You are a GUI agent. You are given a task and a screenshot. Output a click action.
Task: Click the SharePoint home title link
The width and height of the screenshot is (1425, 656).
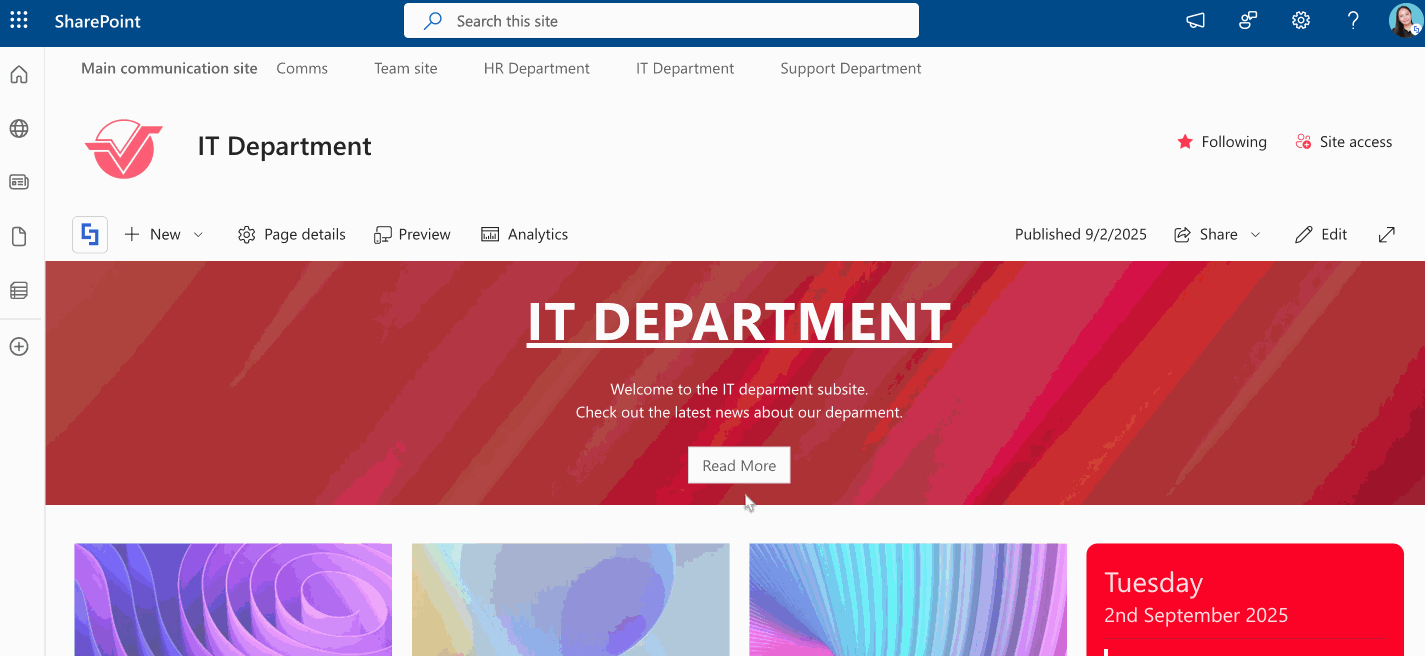[98, 21]
